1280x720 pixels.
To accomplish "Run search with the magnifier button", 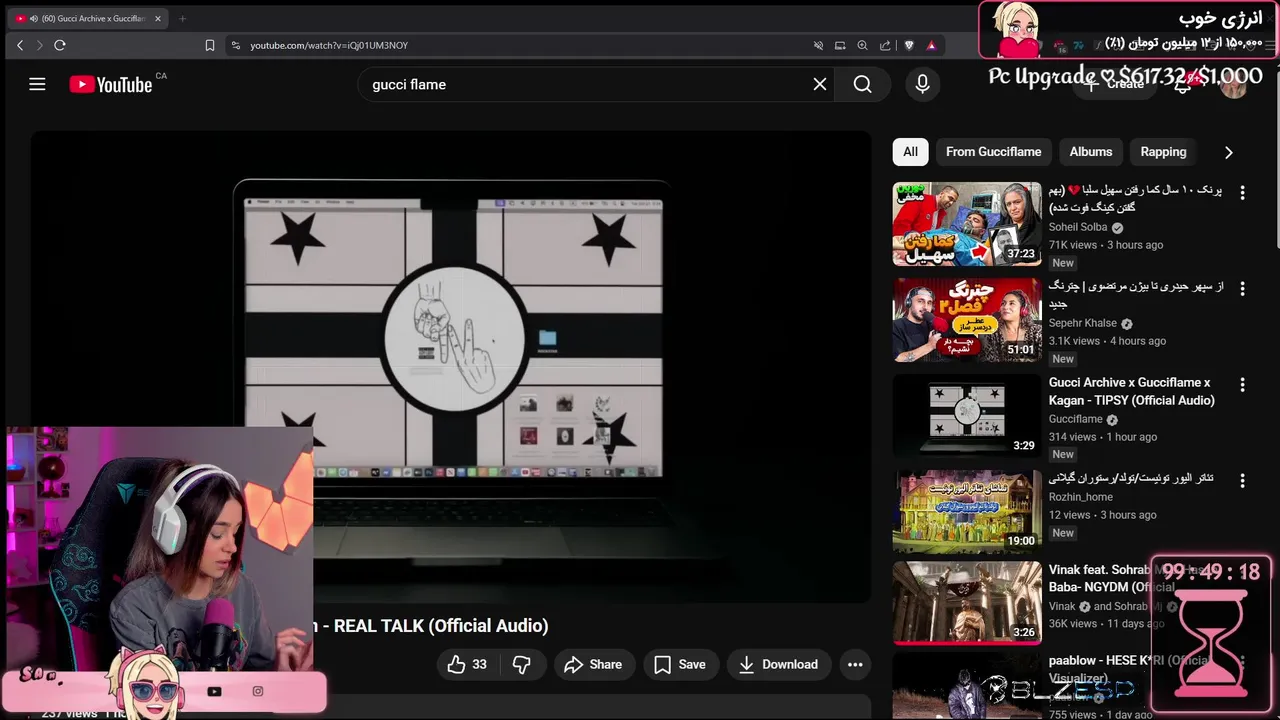I will click(863, 84).
